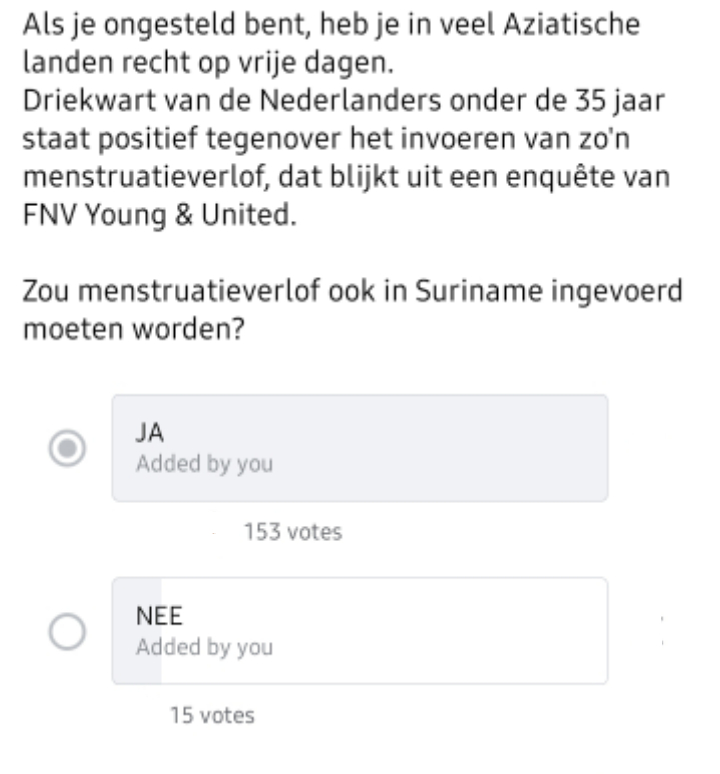Select the NEE radio button

pos(67,631)
